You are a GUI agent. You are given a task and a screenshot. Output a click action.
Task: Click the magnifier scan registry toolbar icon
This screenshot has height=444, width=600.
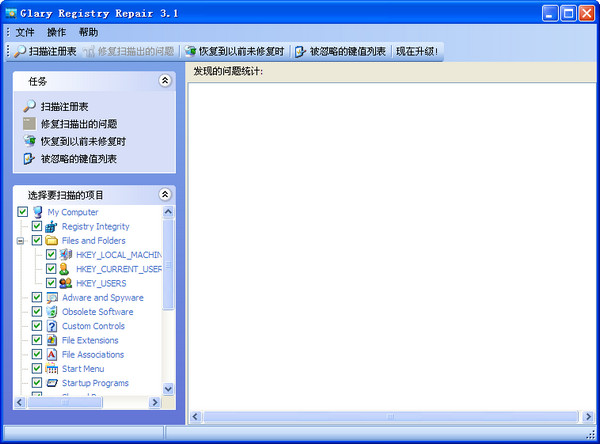(20, 51)
